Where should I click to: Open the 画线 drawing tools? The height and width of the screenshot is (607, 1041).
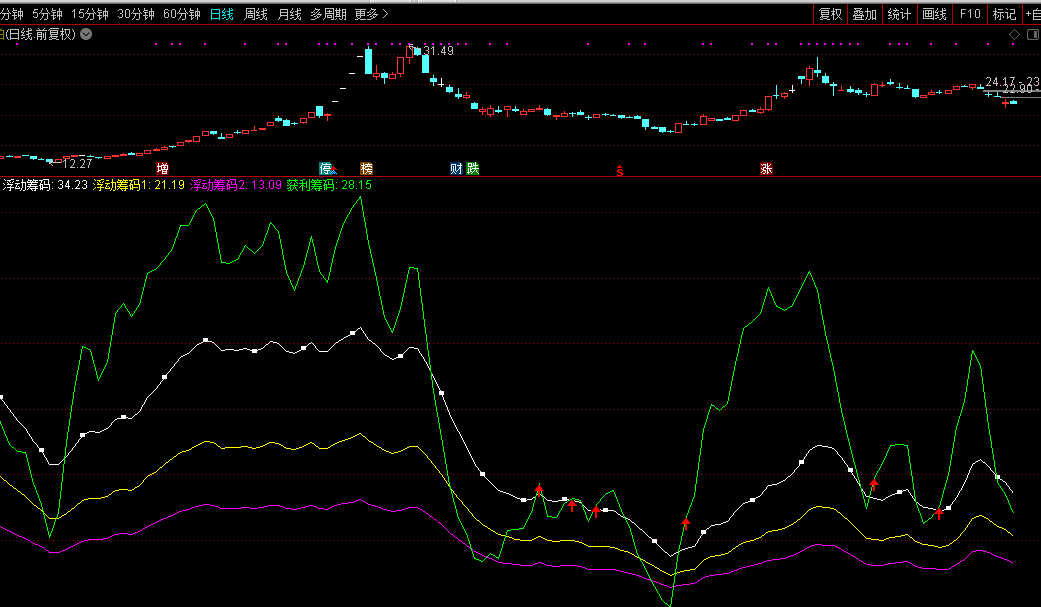click(x=934, y=14)
